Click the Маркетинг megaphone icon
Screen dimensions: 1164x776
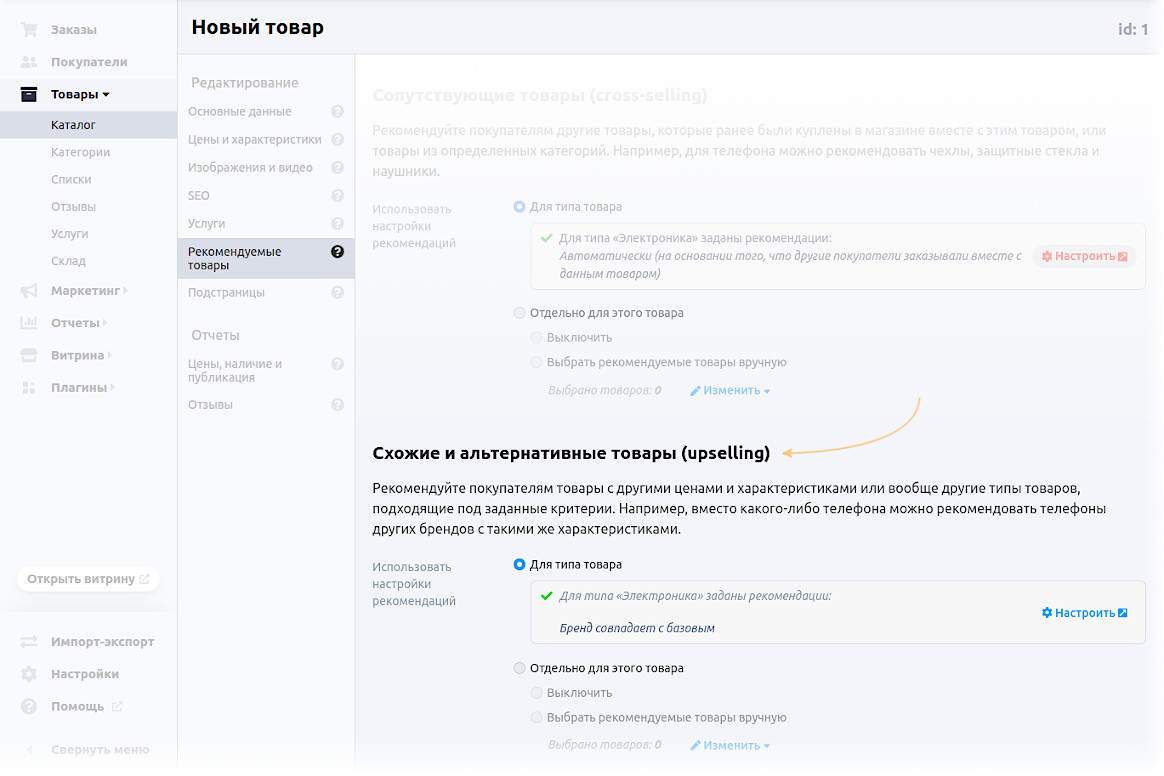click(29, 291)
